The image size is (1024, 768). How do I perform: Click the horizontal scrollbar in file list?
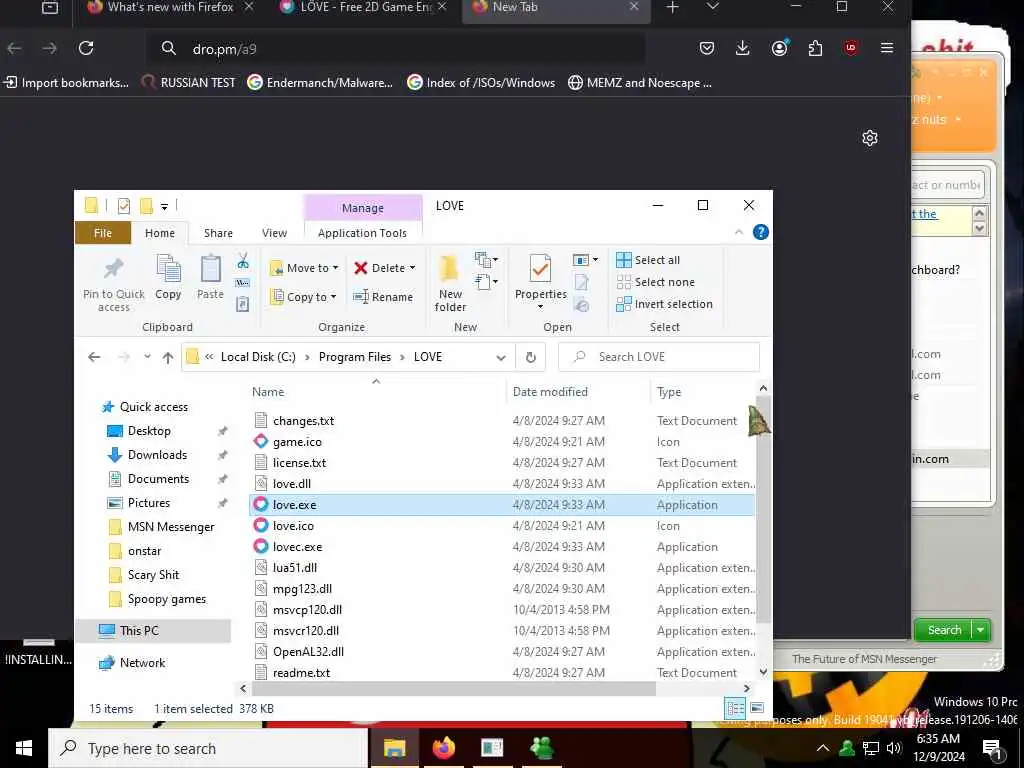point(453,688)
